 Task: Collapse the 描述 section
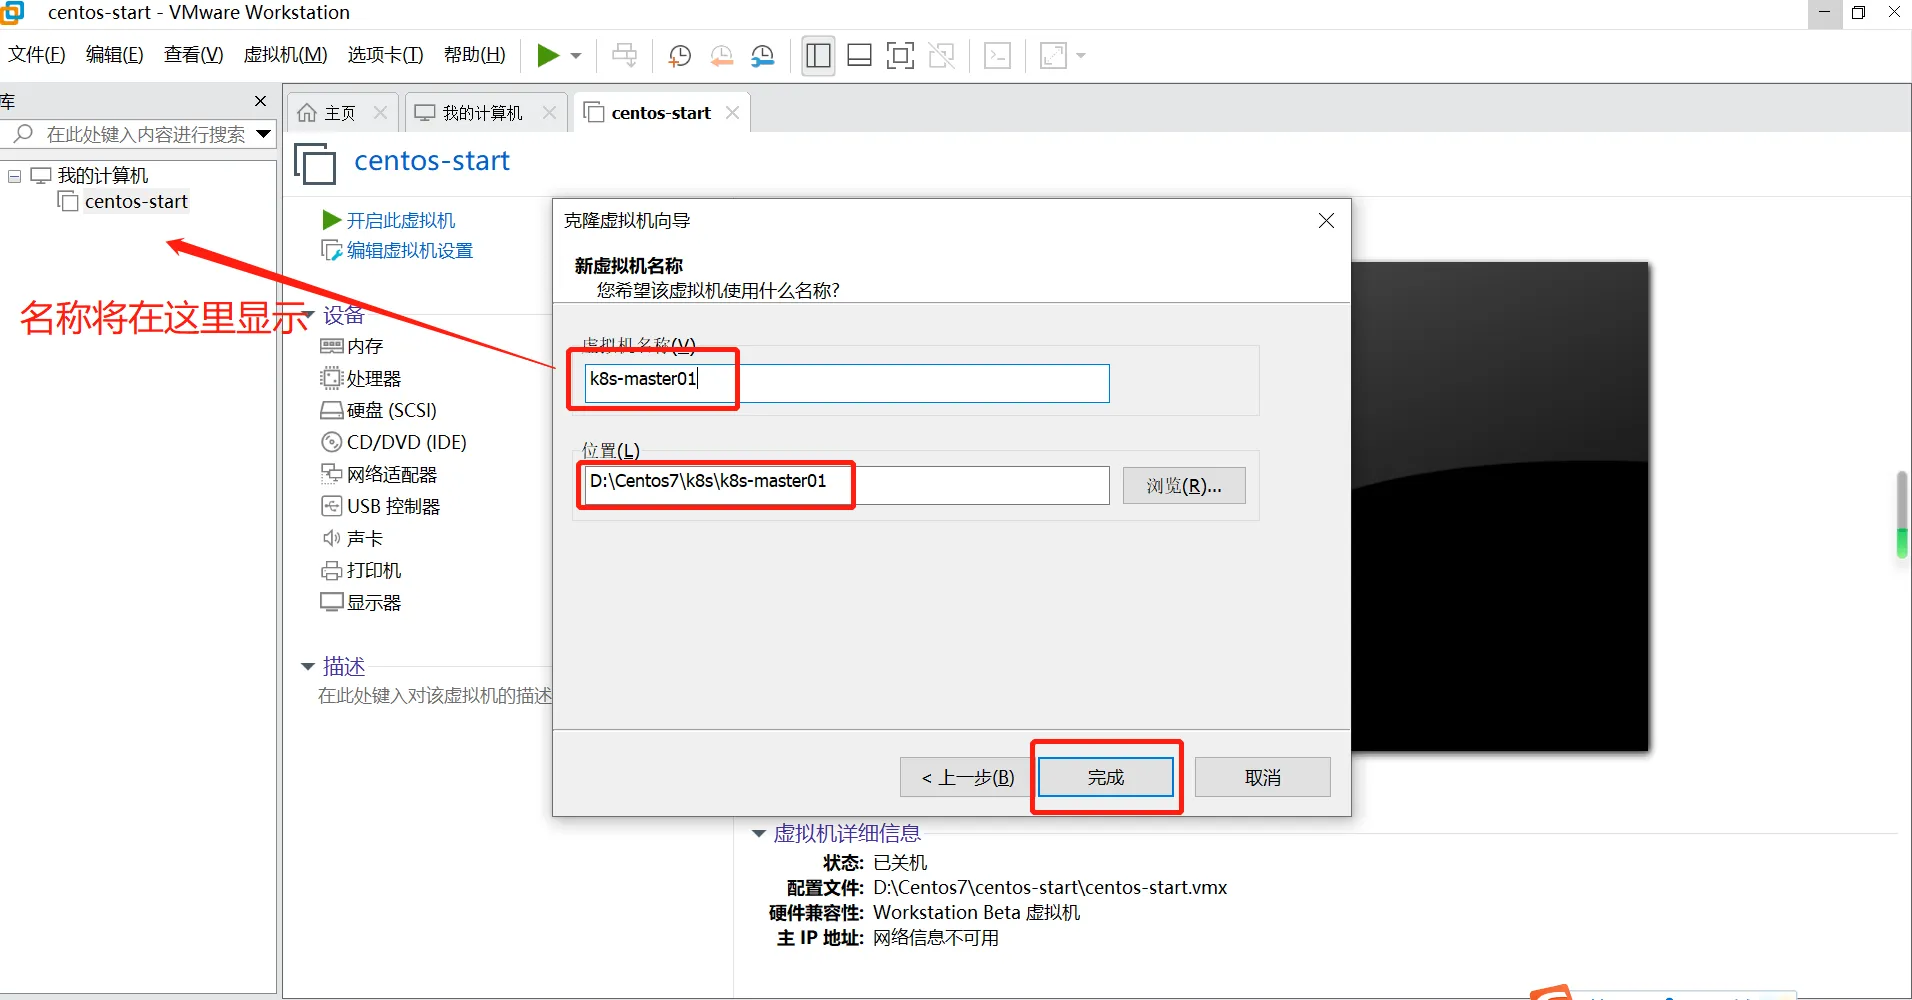pyautogui.click(x=308, y=666)
